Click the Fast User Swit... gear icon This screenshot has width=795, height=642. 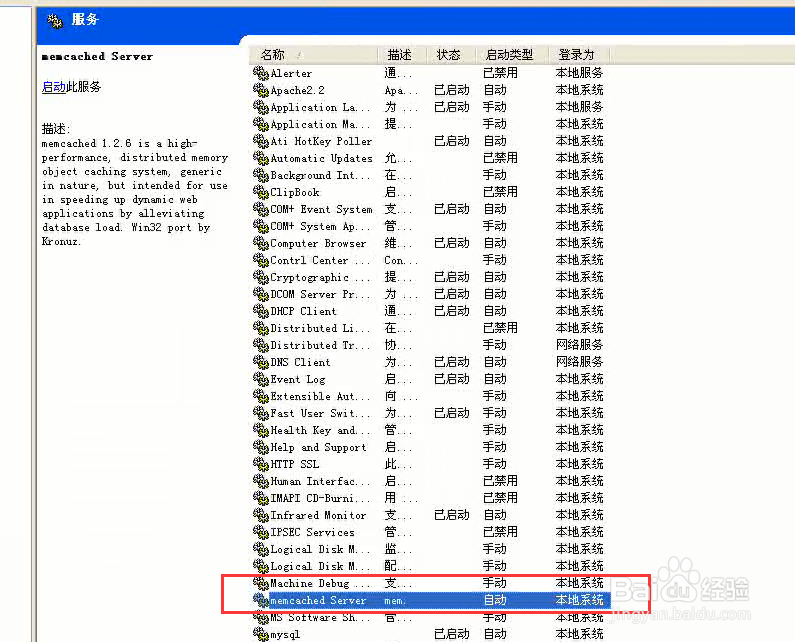tap(261, 413)
